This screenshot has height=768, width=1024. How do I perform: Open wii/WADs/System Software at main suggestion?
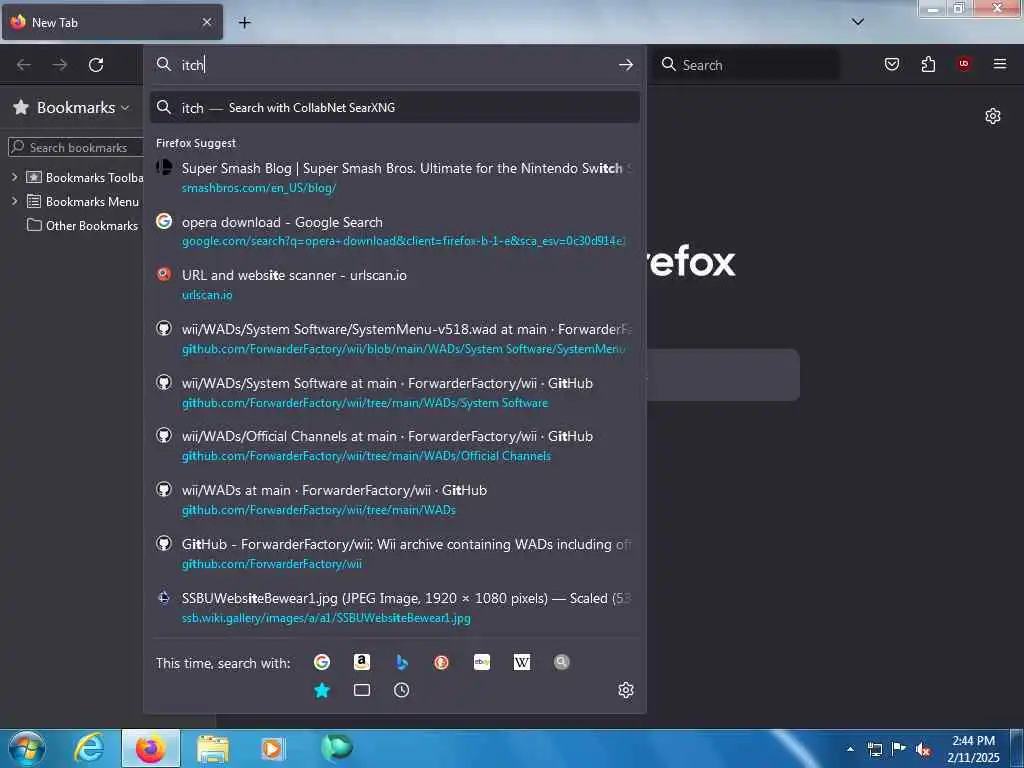(394, 392)
